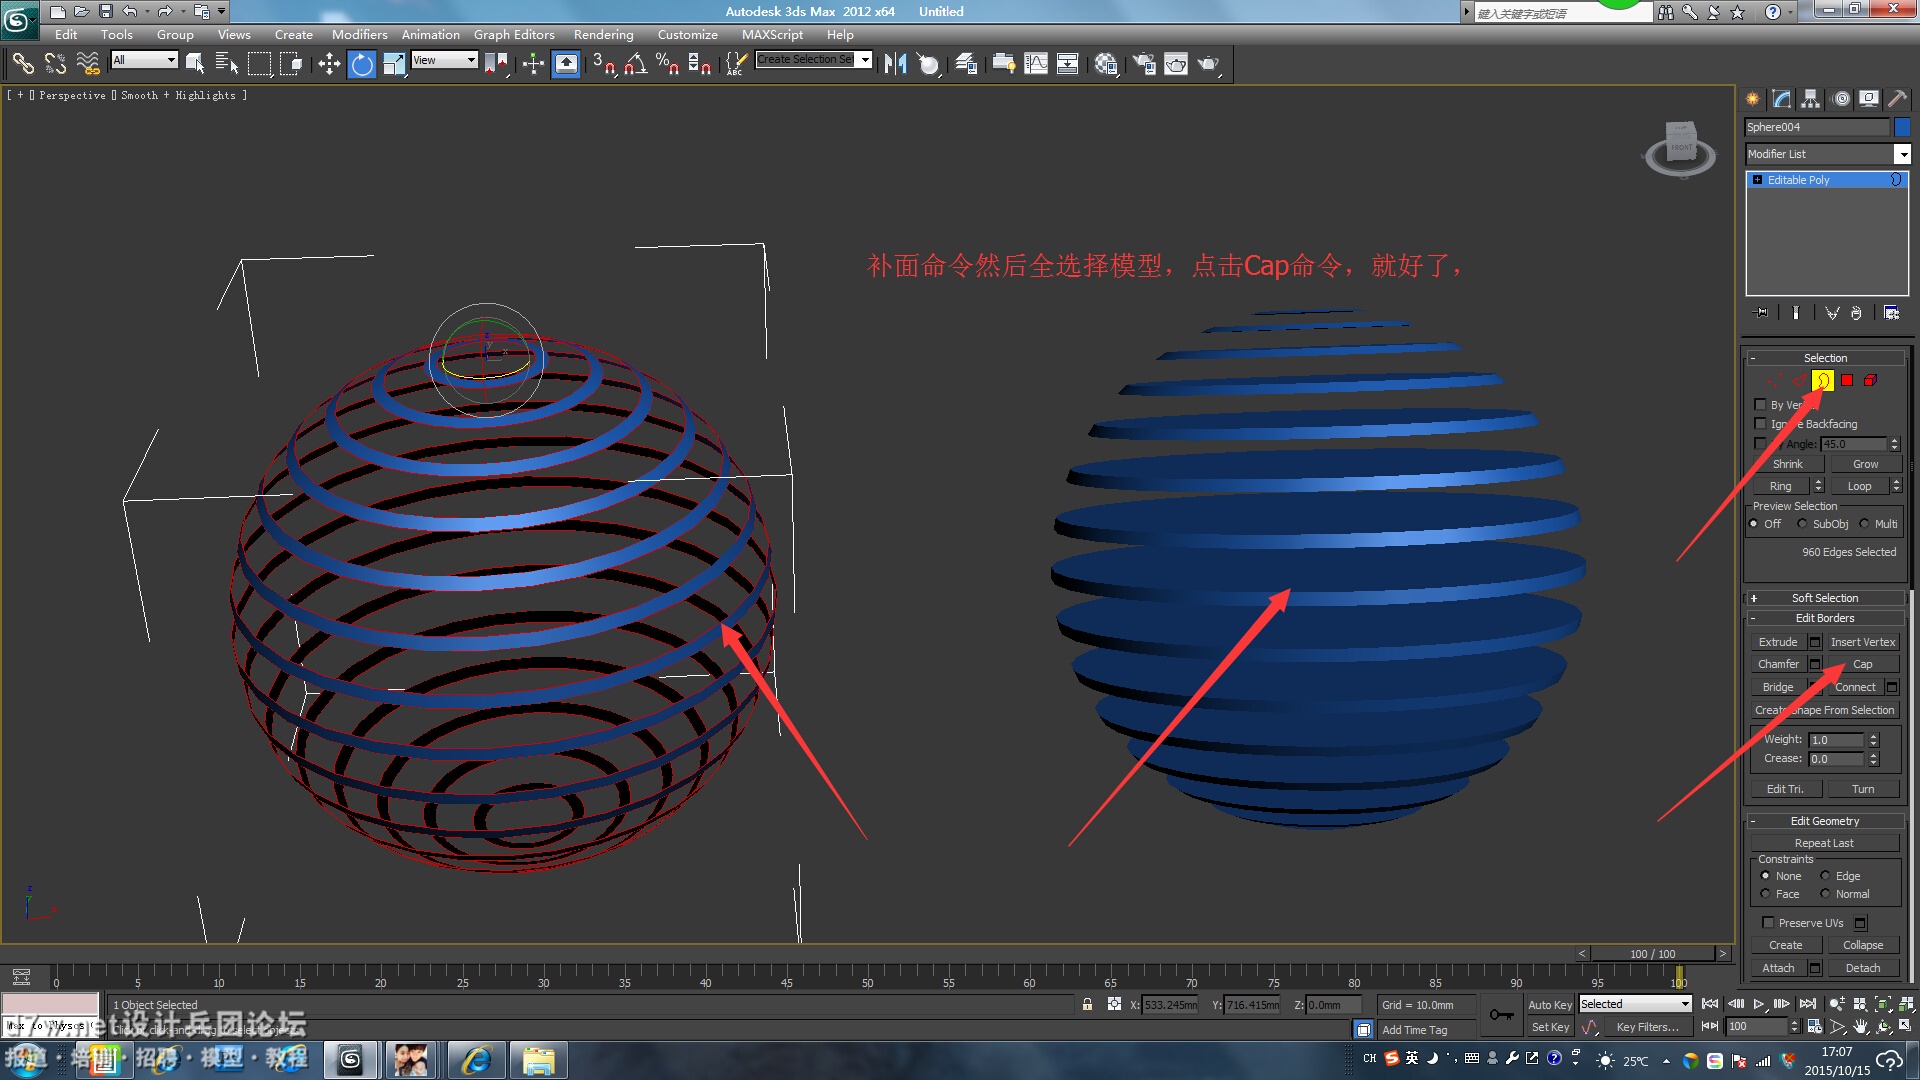Click the Auto Key button
Screen dimensions: 1920x1080
pos(1549,1004)
